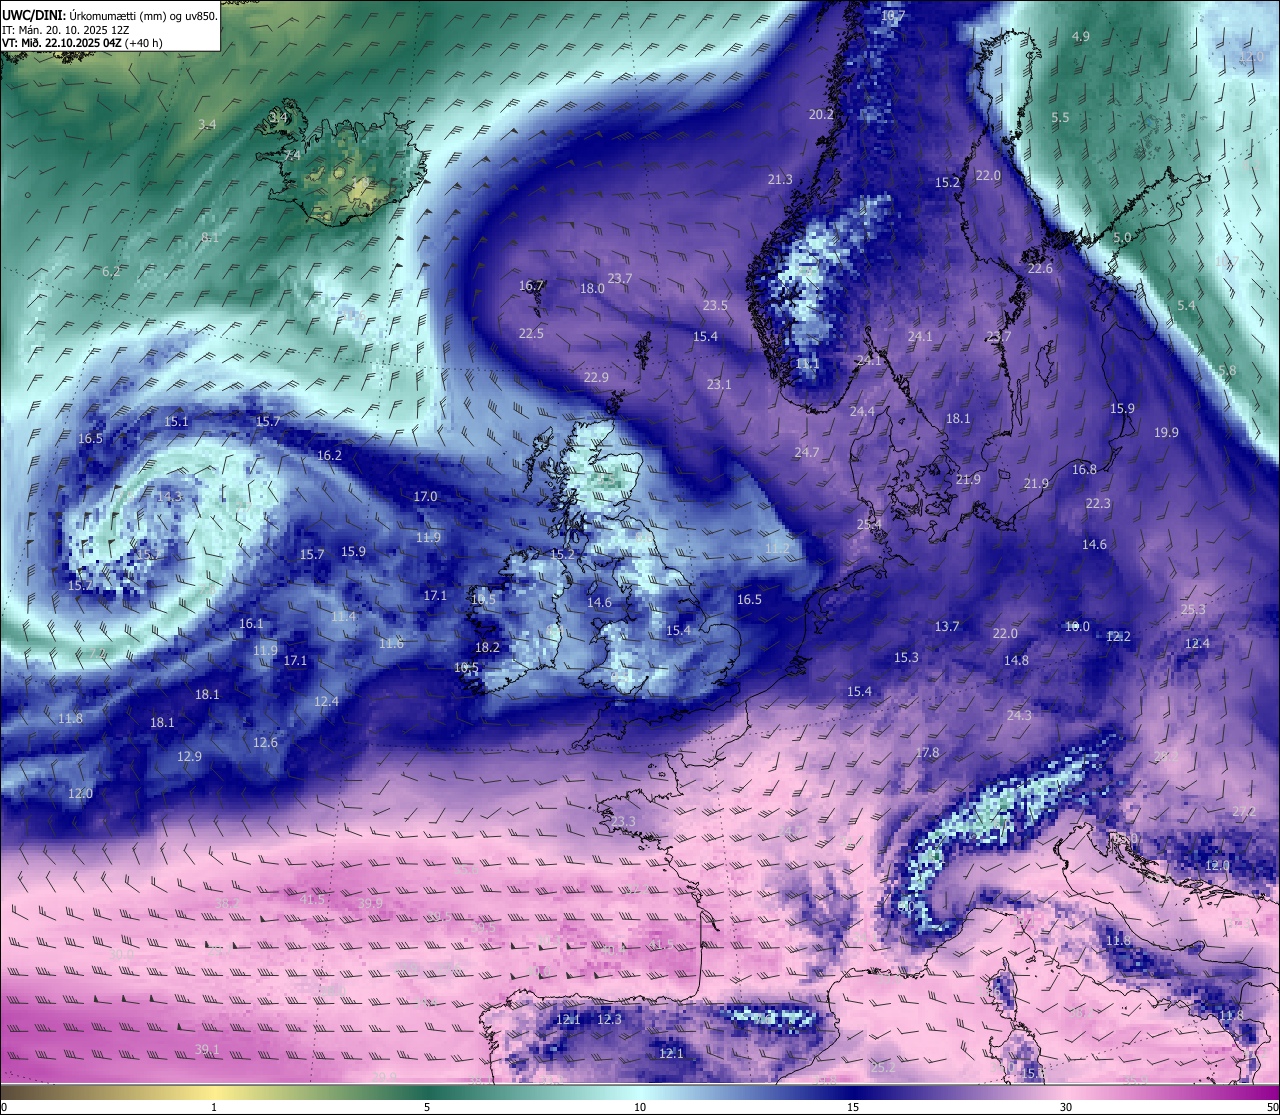Click the map value 14.8
The height and width of the screenshot is (1115, 1280).
(x=1016, y=660)
